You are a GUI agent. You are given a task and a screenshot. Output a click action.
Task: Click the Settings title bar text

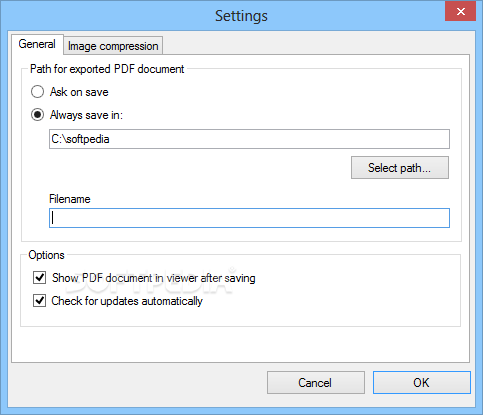[x=241, y=16]
